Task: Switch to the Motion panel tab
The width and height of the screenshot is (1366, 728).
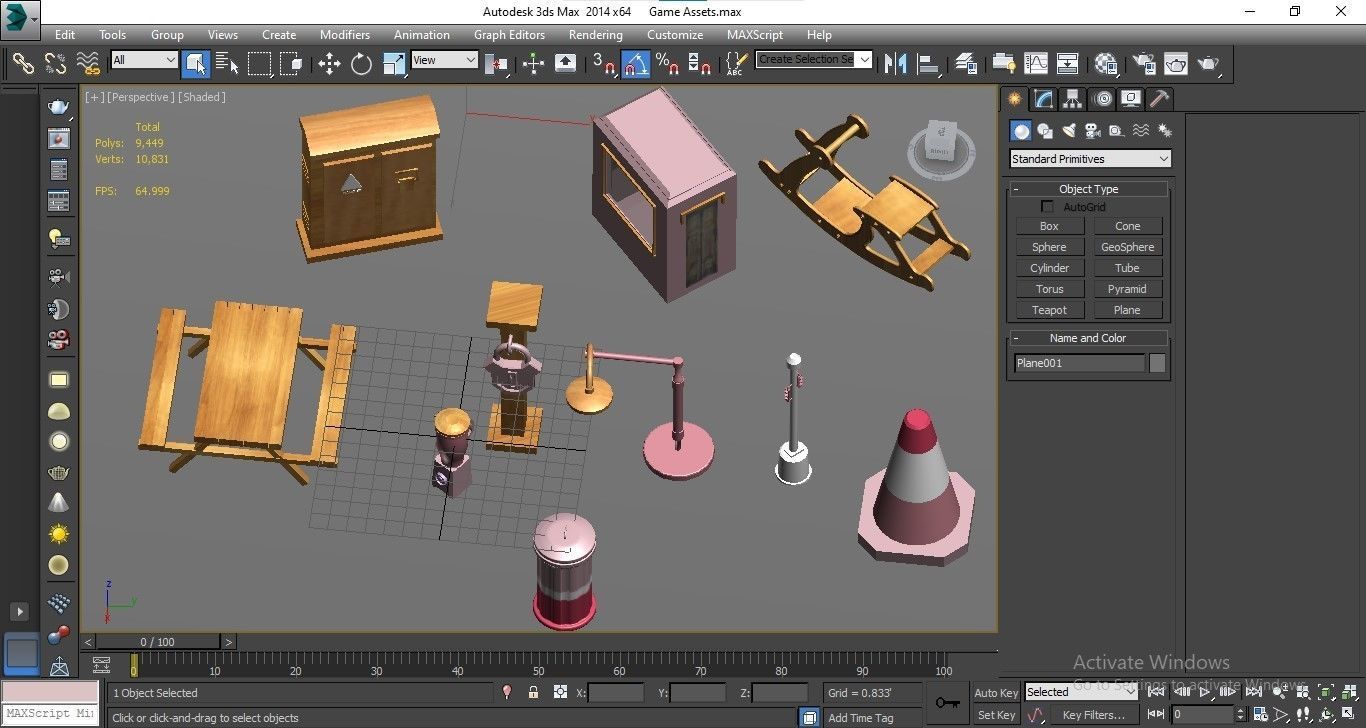Action: click(x=1102, y=99)
